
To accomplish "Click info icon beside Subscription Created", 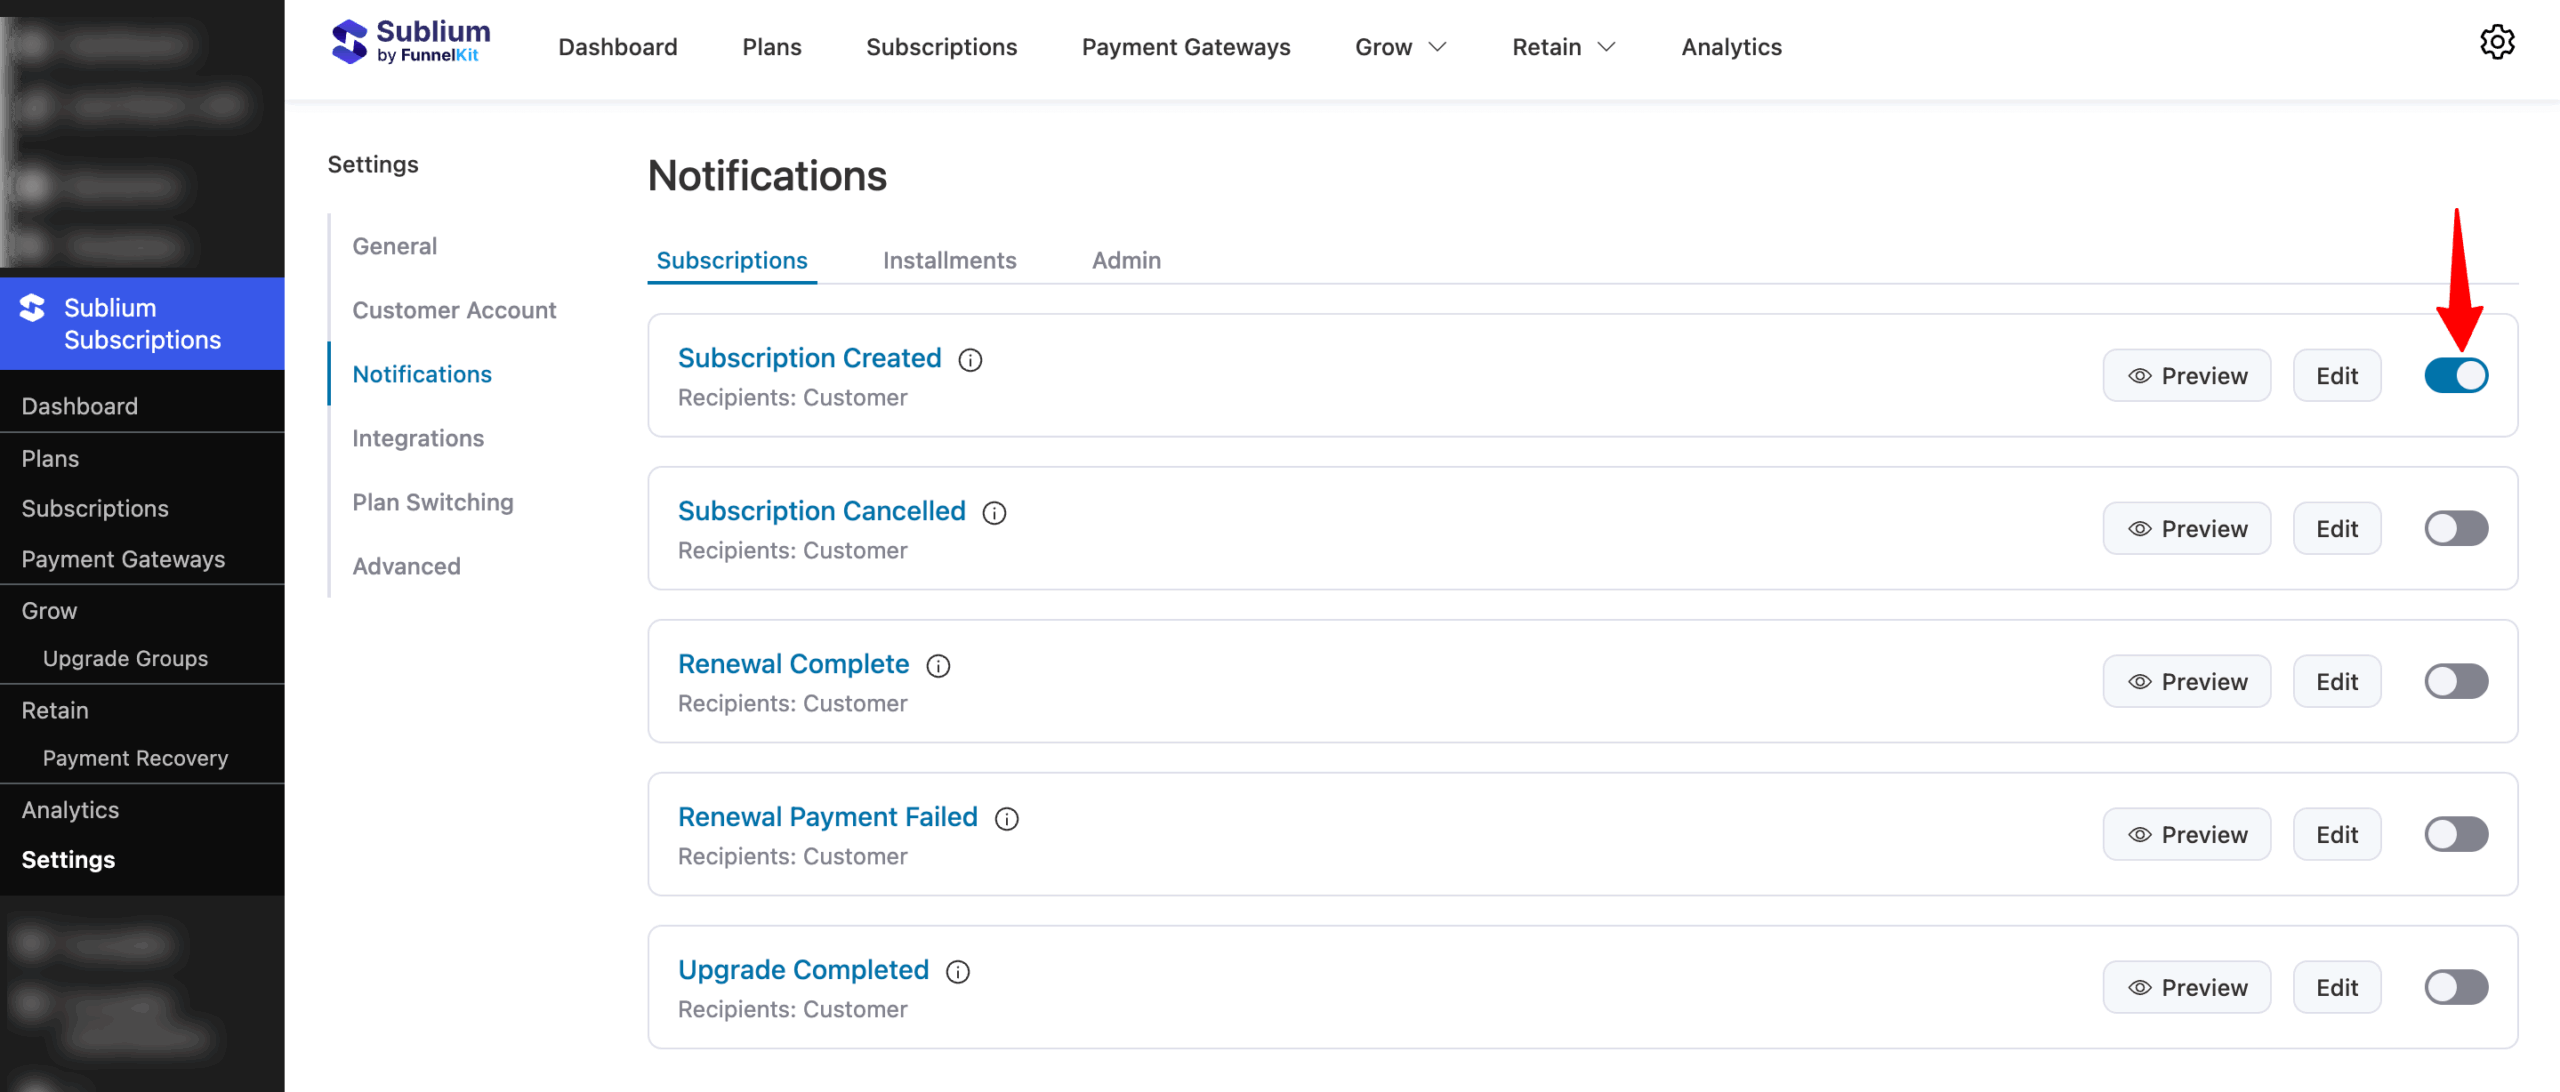I will (970, 360).
